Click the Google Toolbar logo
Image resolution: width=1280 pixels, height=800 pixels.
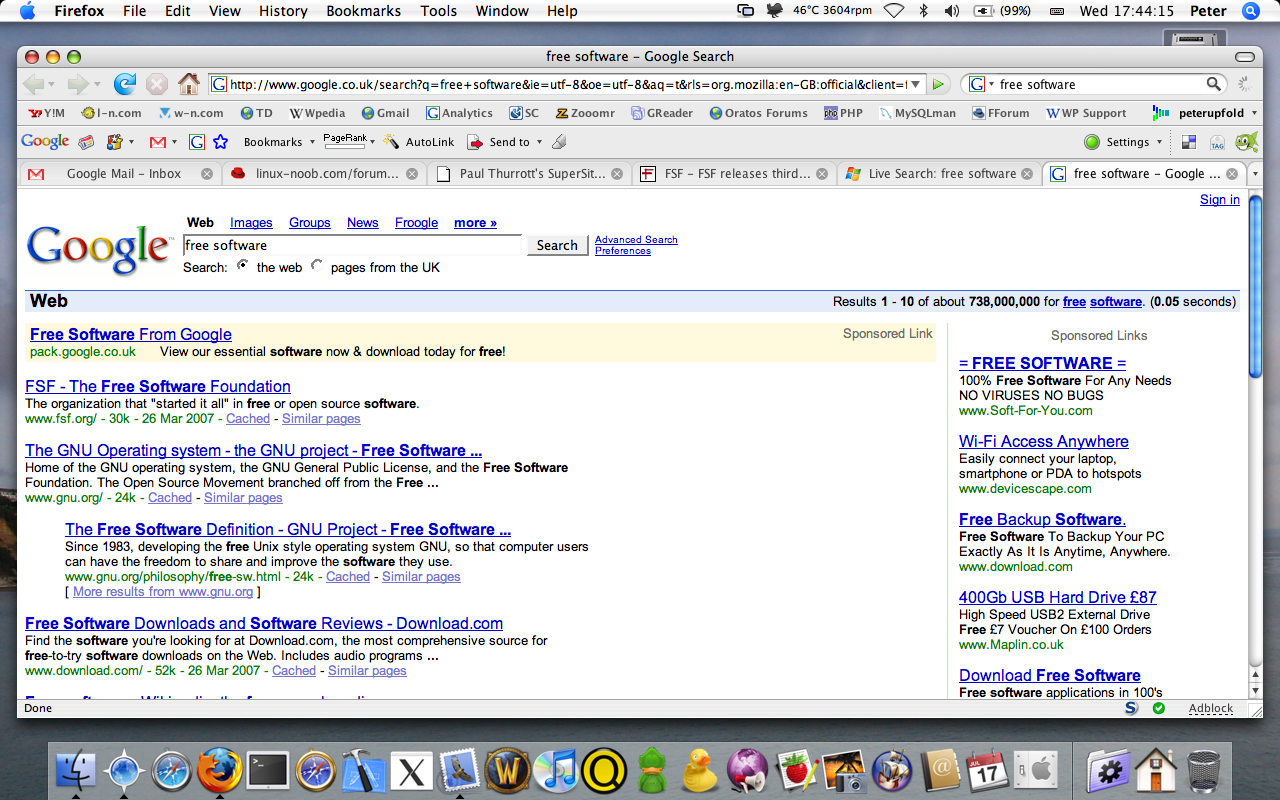point(45,142)
